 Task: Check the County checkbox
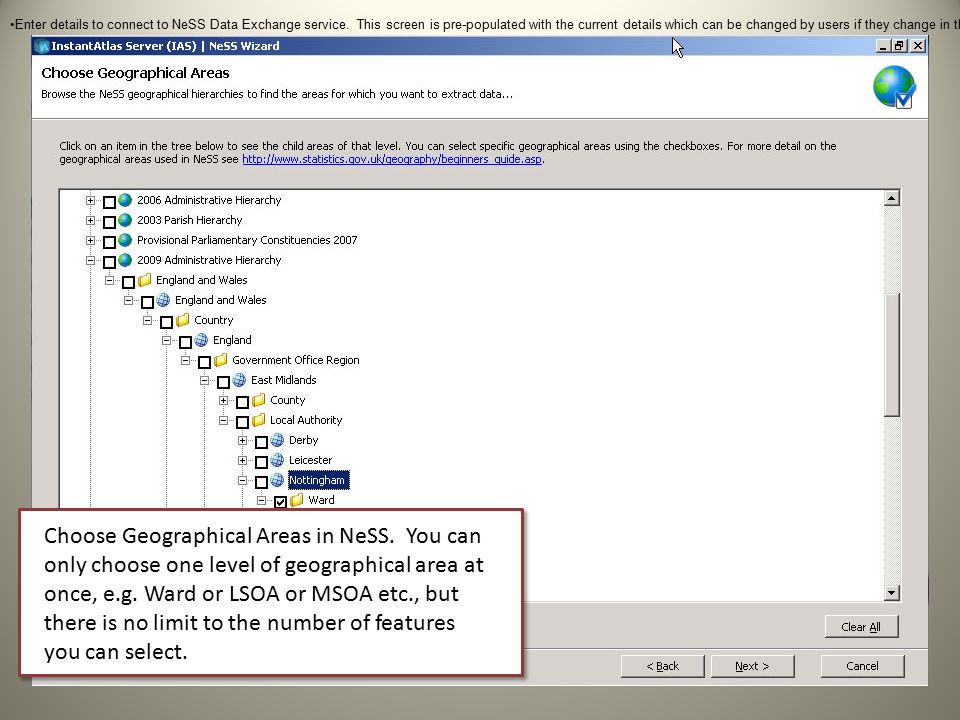point(242,402)
